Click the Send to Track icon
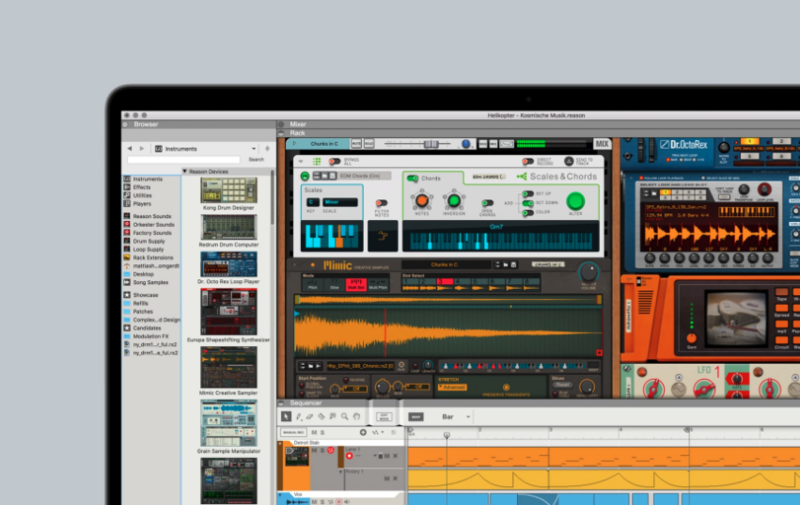This screenshot has width=800, height=505. pos(569,161)
